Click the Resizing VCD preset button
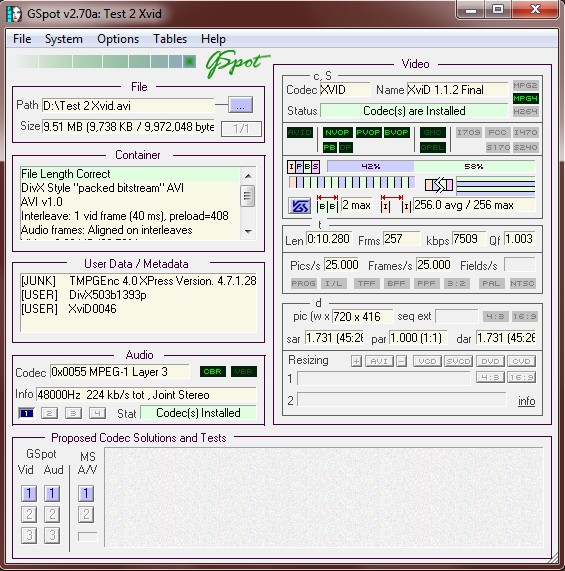 (427, 361)
